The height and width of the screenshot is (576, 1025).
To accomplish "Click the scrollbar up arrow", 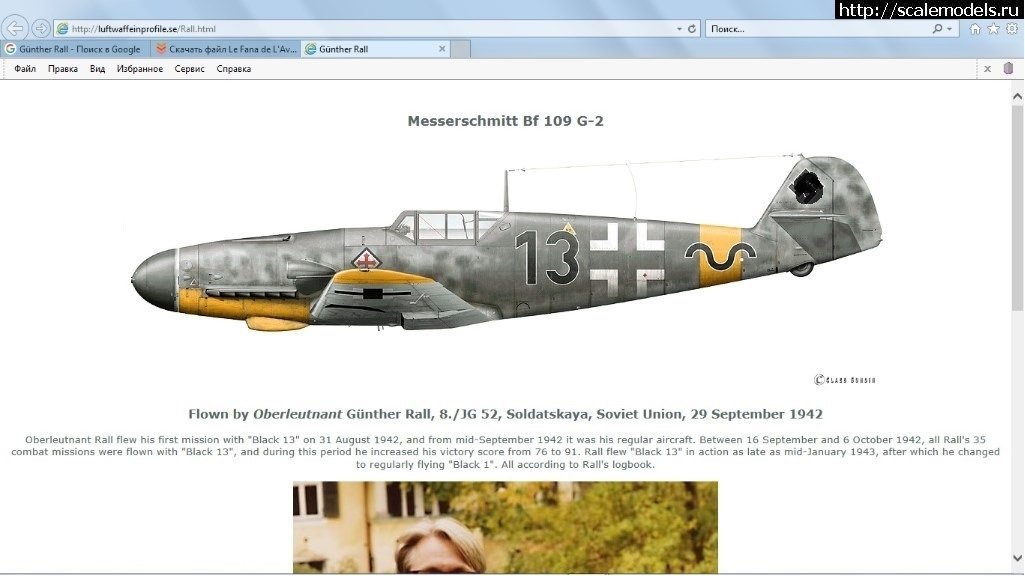I will point(1017,97).
